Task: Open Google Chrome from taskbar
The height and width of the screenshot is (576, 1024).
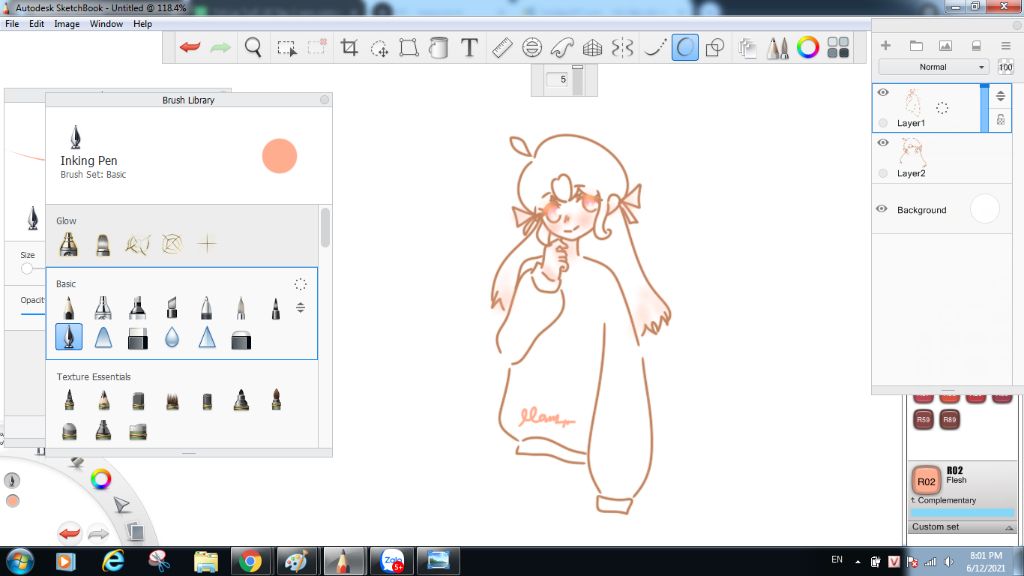Action: (250, 561)
